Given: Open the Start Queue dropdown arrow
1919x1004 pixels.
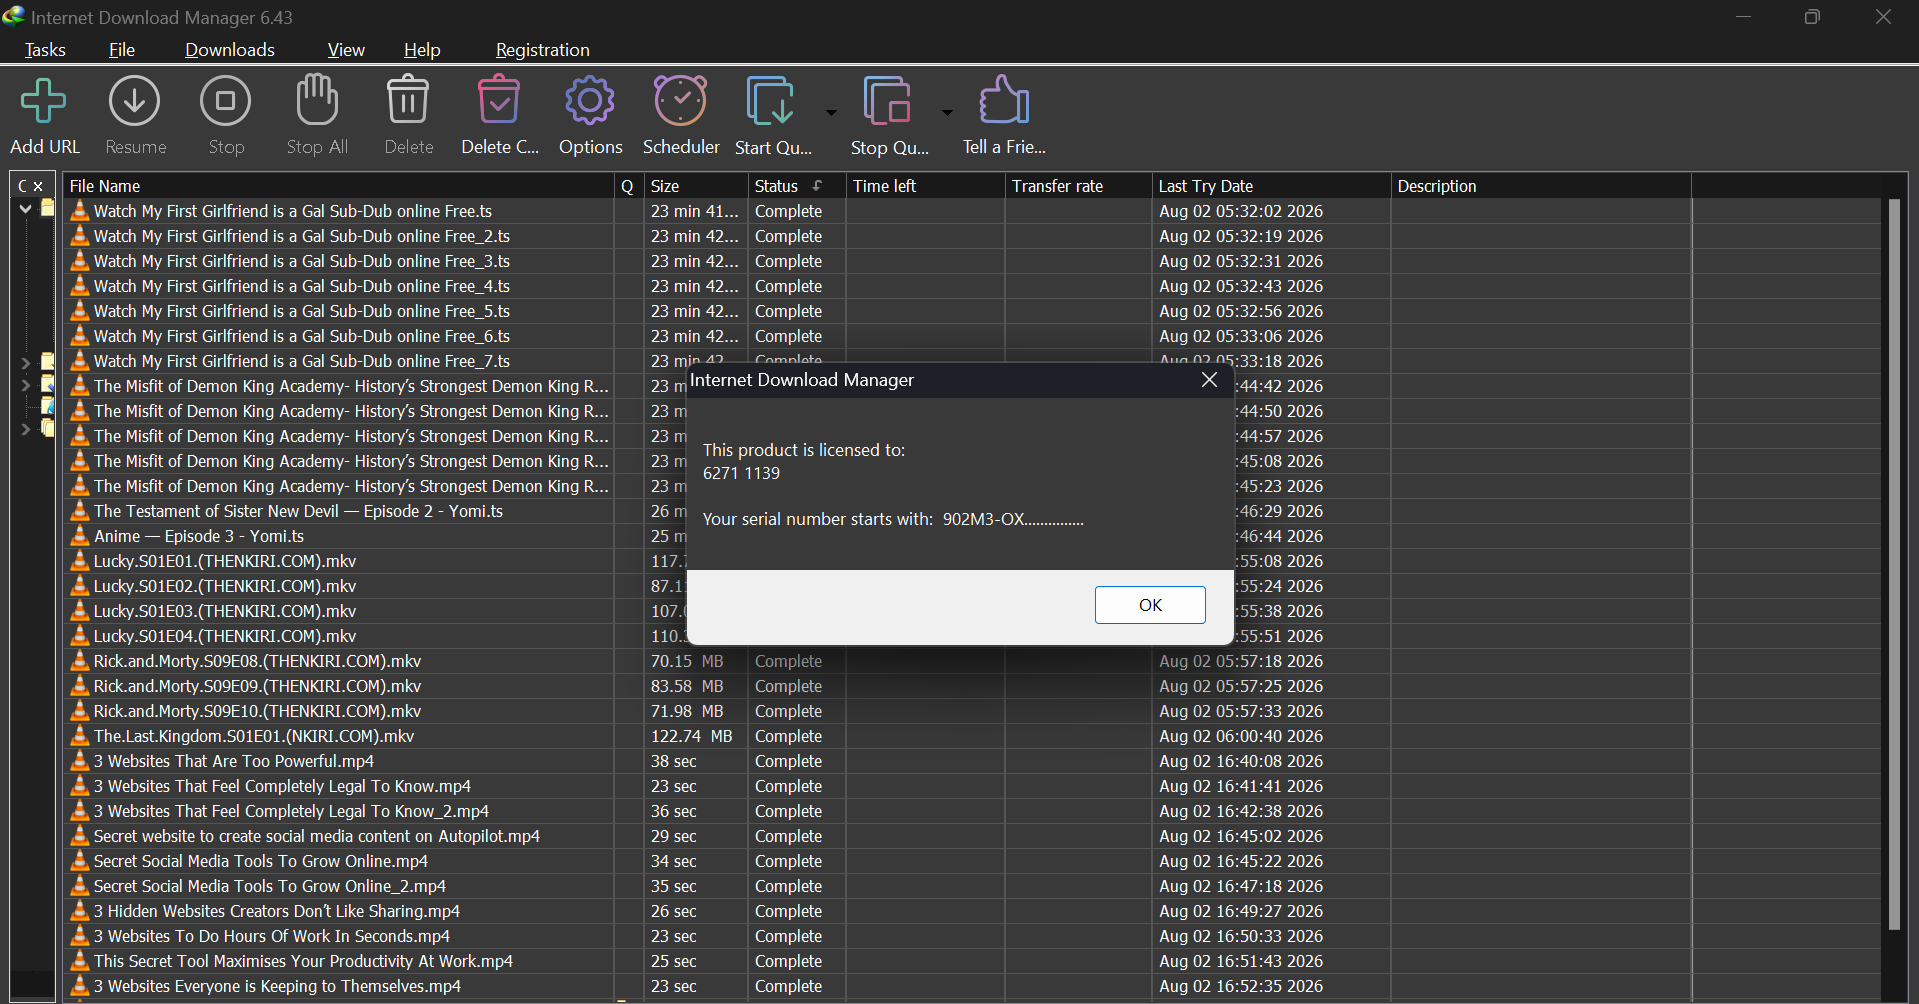Looking at the screenshot, I should tap(831, 113).
